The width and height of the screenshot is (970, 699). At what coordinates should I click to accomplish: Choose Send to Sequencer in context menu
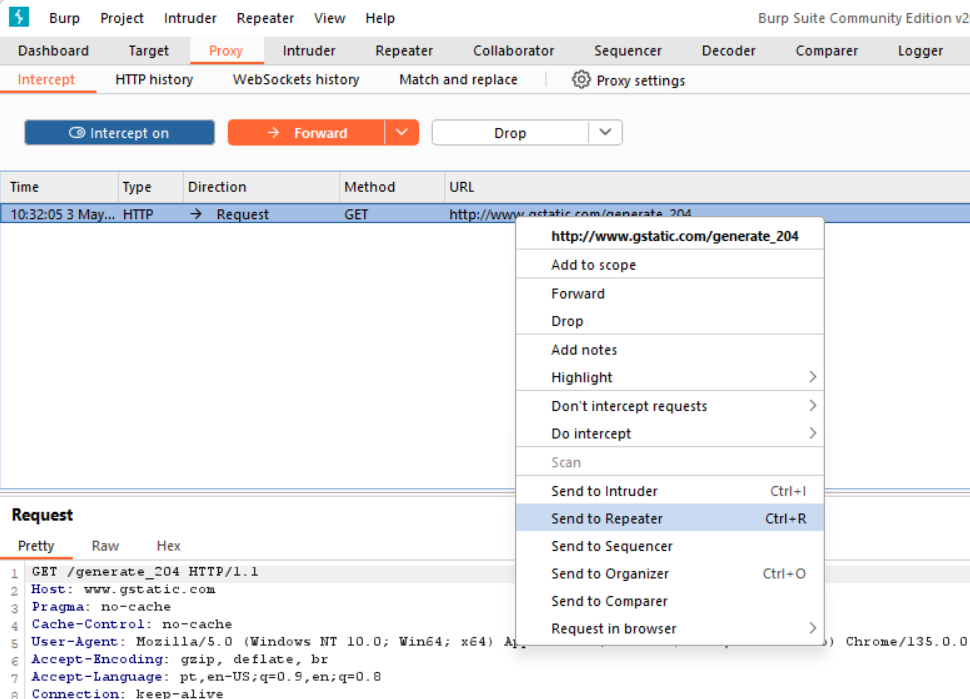pyautogui.click(x=670, y=546)
